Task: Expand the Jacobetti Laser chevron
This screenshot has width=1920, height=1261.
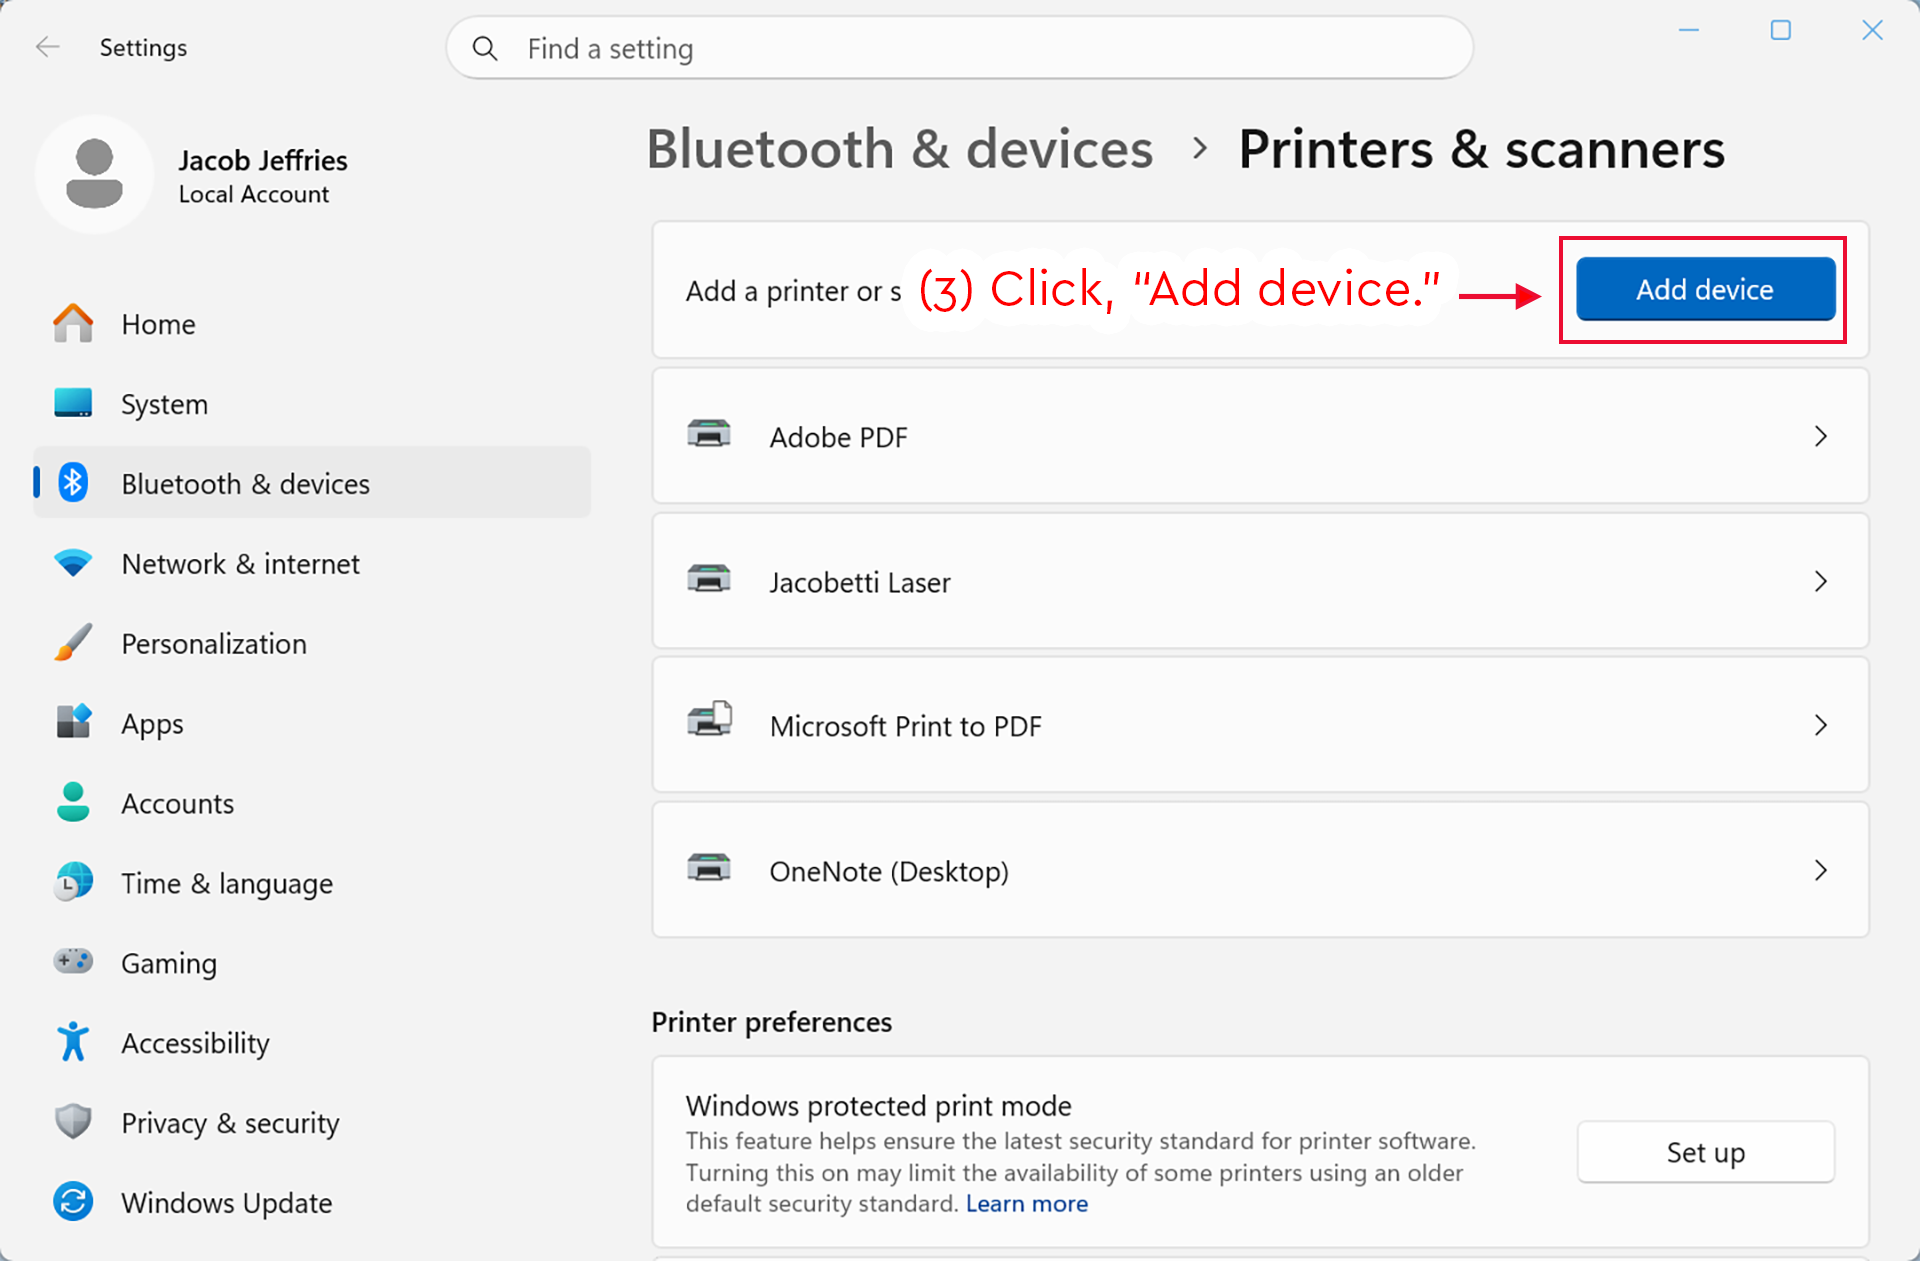Action: [1821, 581]
